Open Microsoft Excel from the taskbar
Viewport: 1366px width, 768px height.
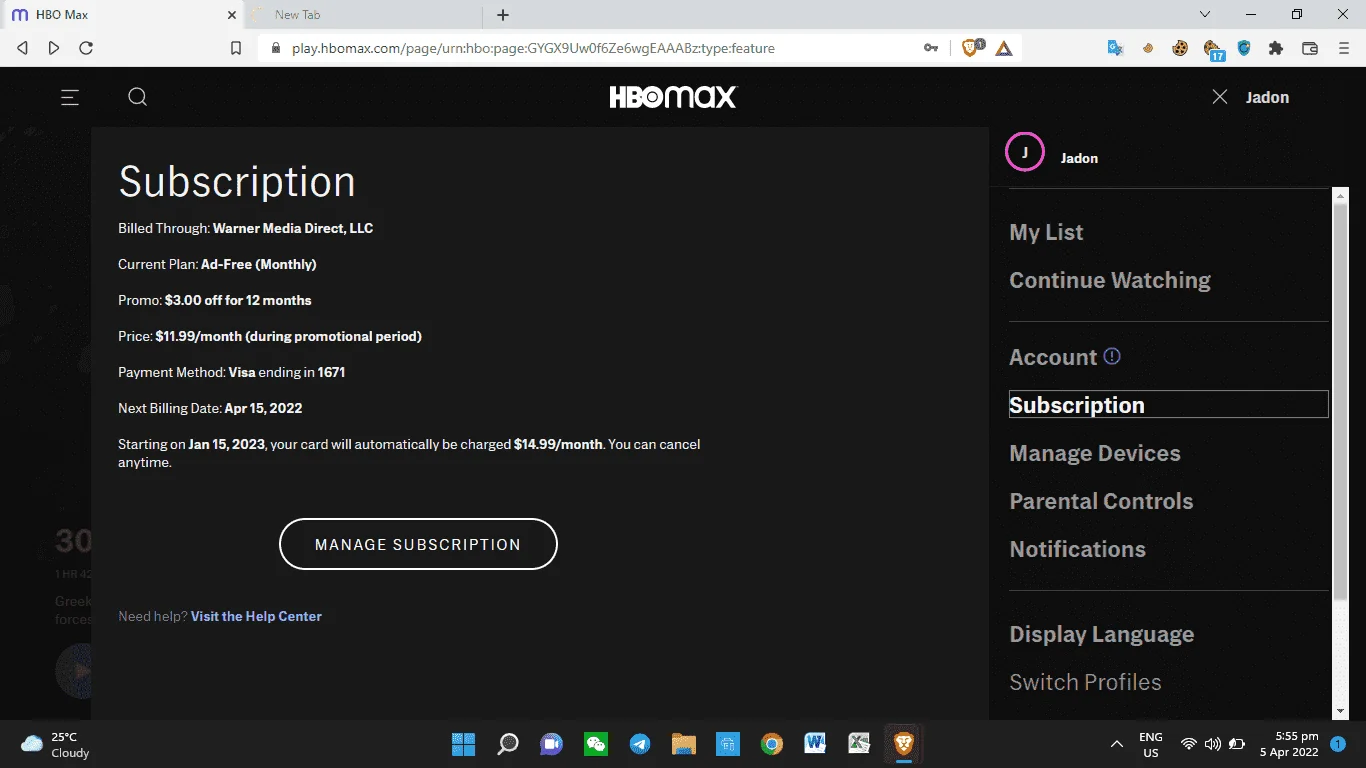[x=859, y=744]
